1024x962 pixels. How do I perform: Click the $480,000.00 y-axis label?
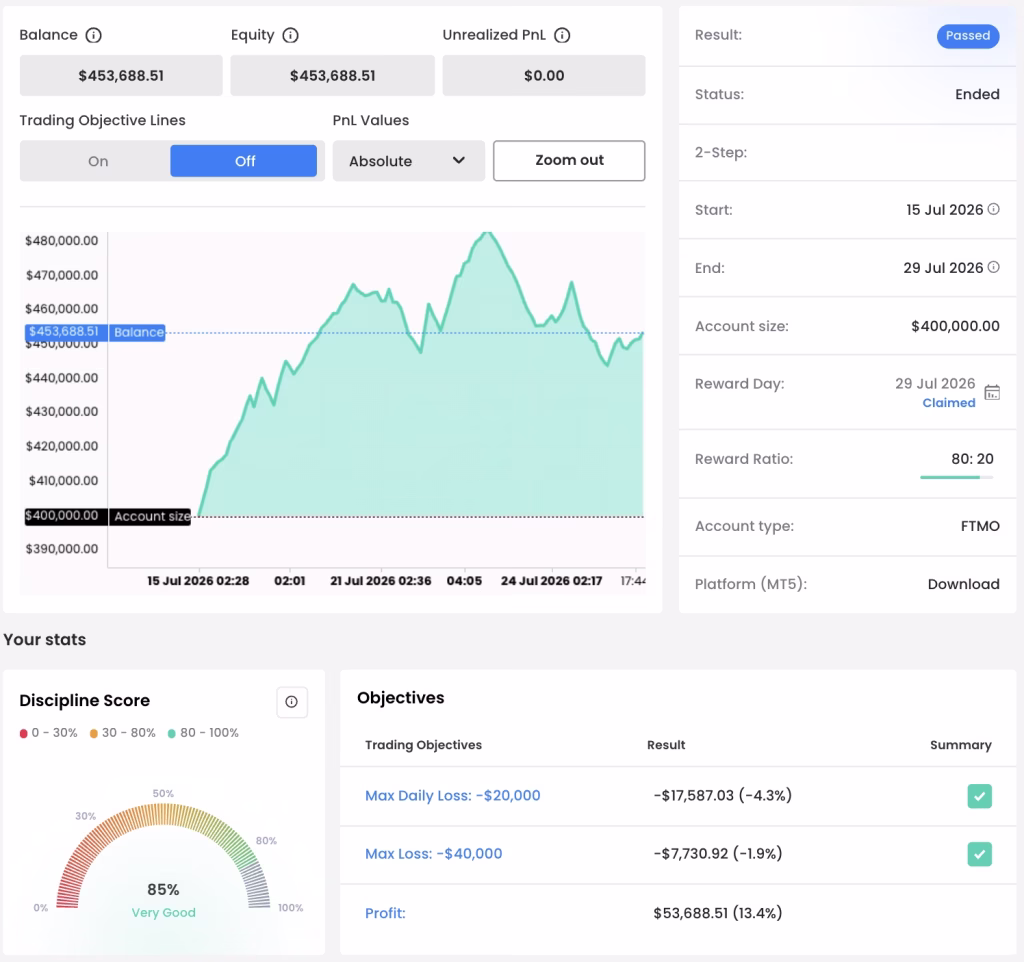tap(61, 241)
